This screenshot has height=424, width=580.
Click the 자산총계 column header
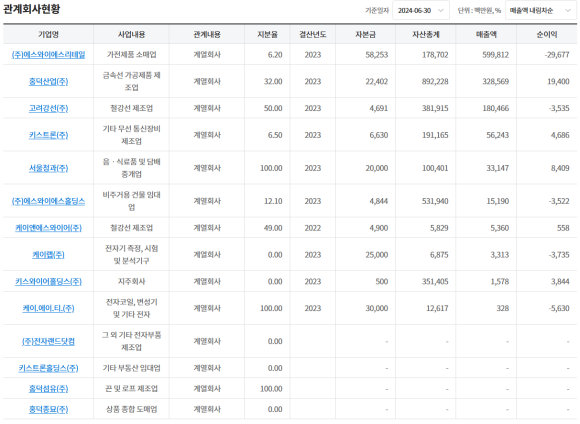[x=426, y=34]
